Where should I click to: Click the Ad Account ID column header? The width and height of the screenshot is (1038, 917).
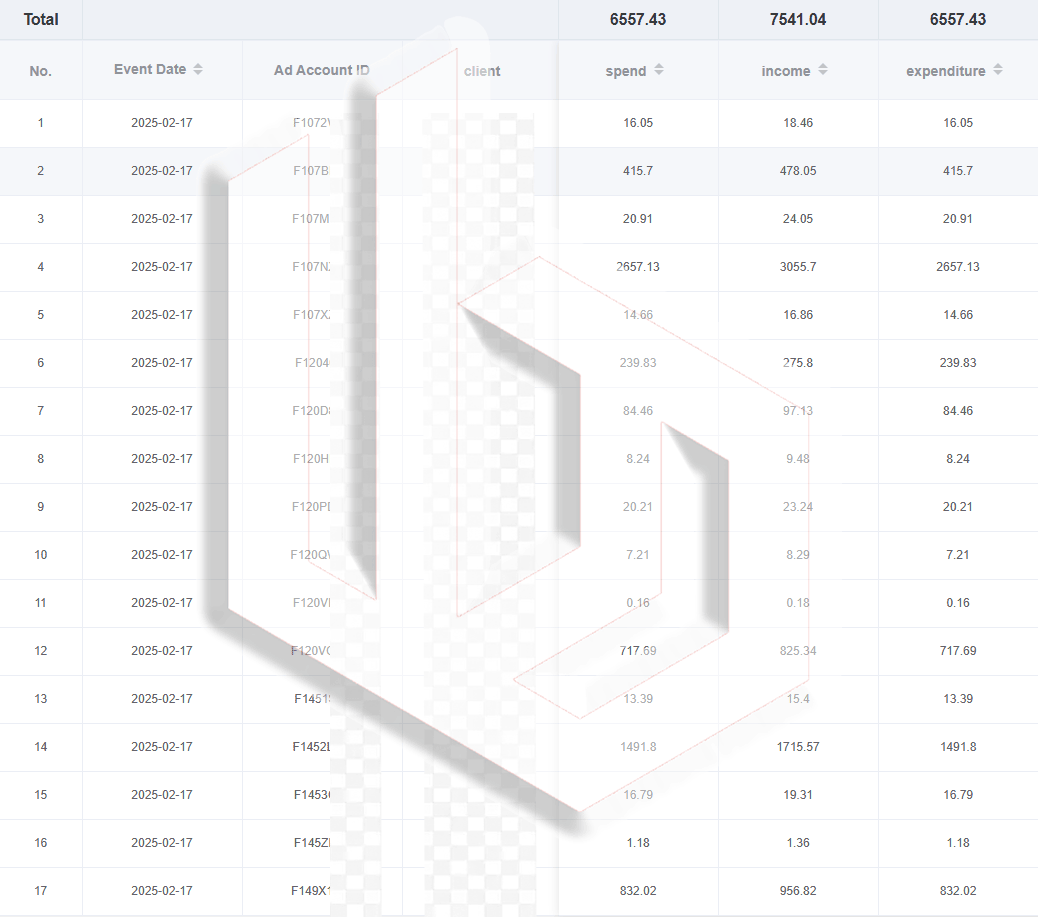point(322,70)
